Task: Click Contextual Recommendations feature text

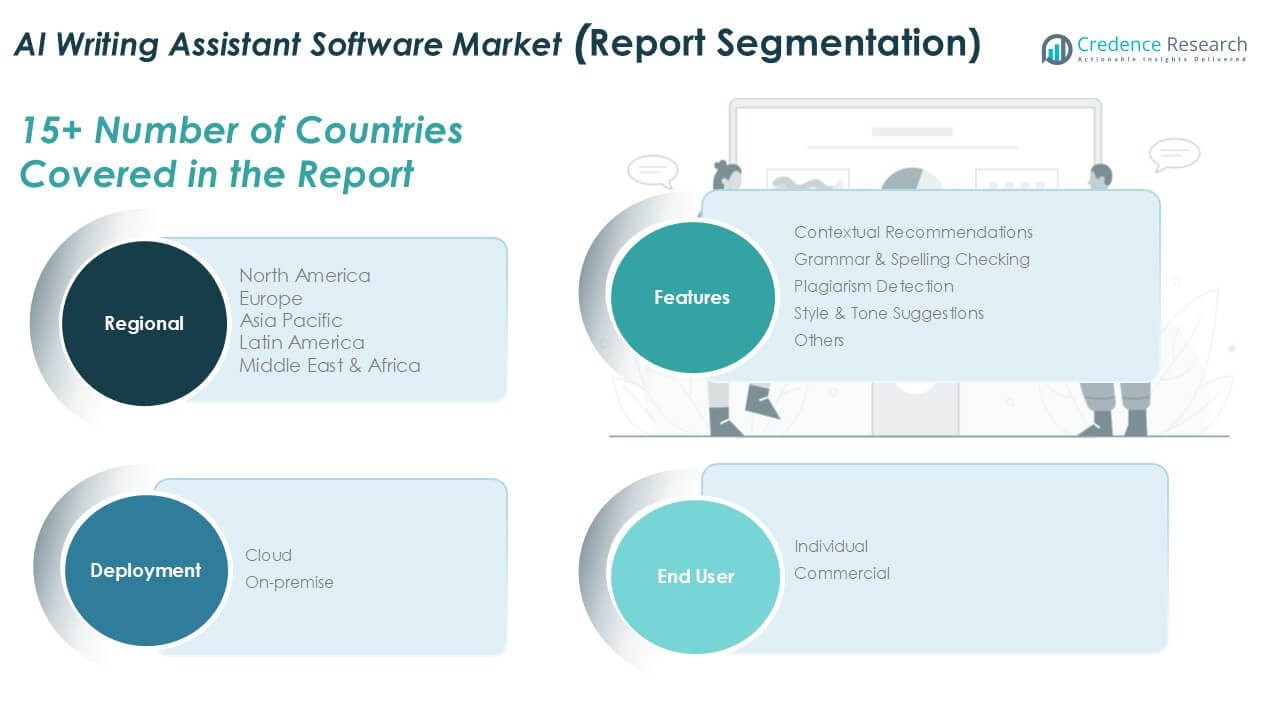Action: pyautogui.click(x=913, y=232)
